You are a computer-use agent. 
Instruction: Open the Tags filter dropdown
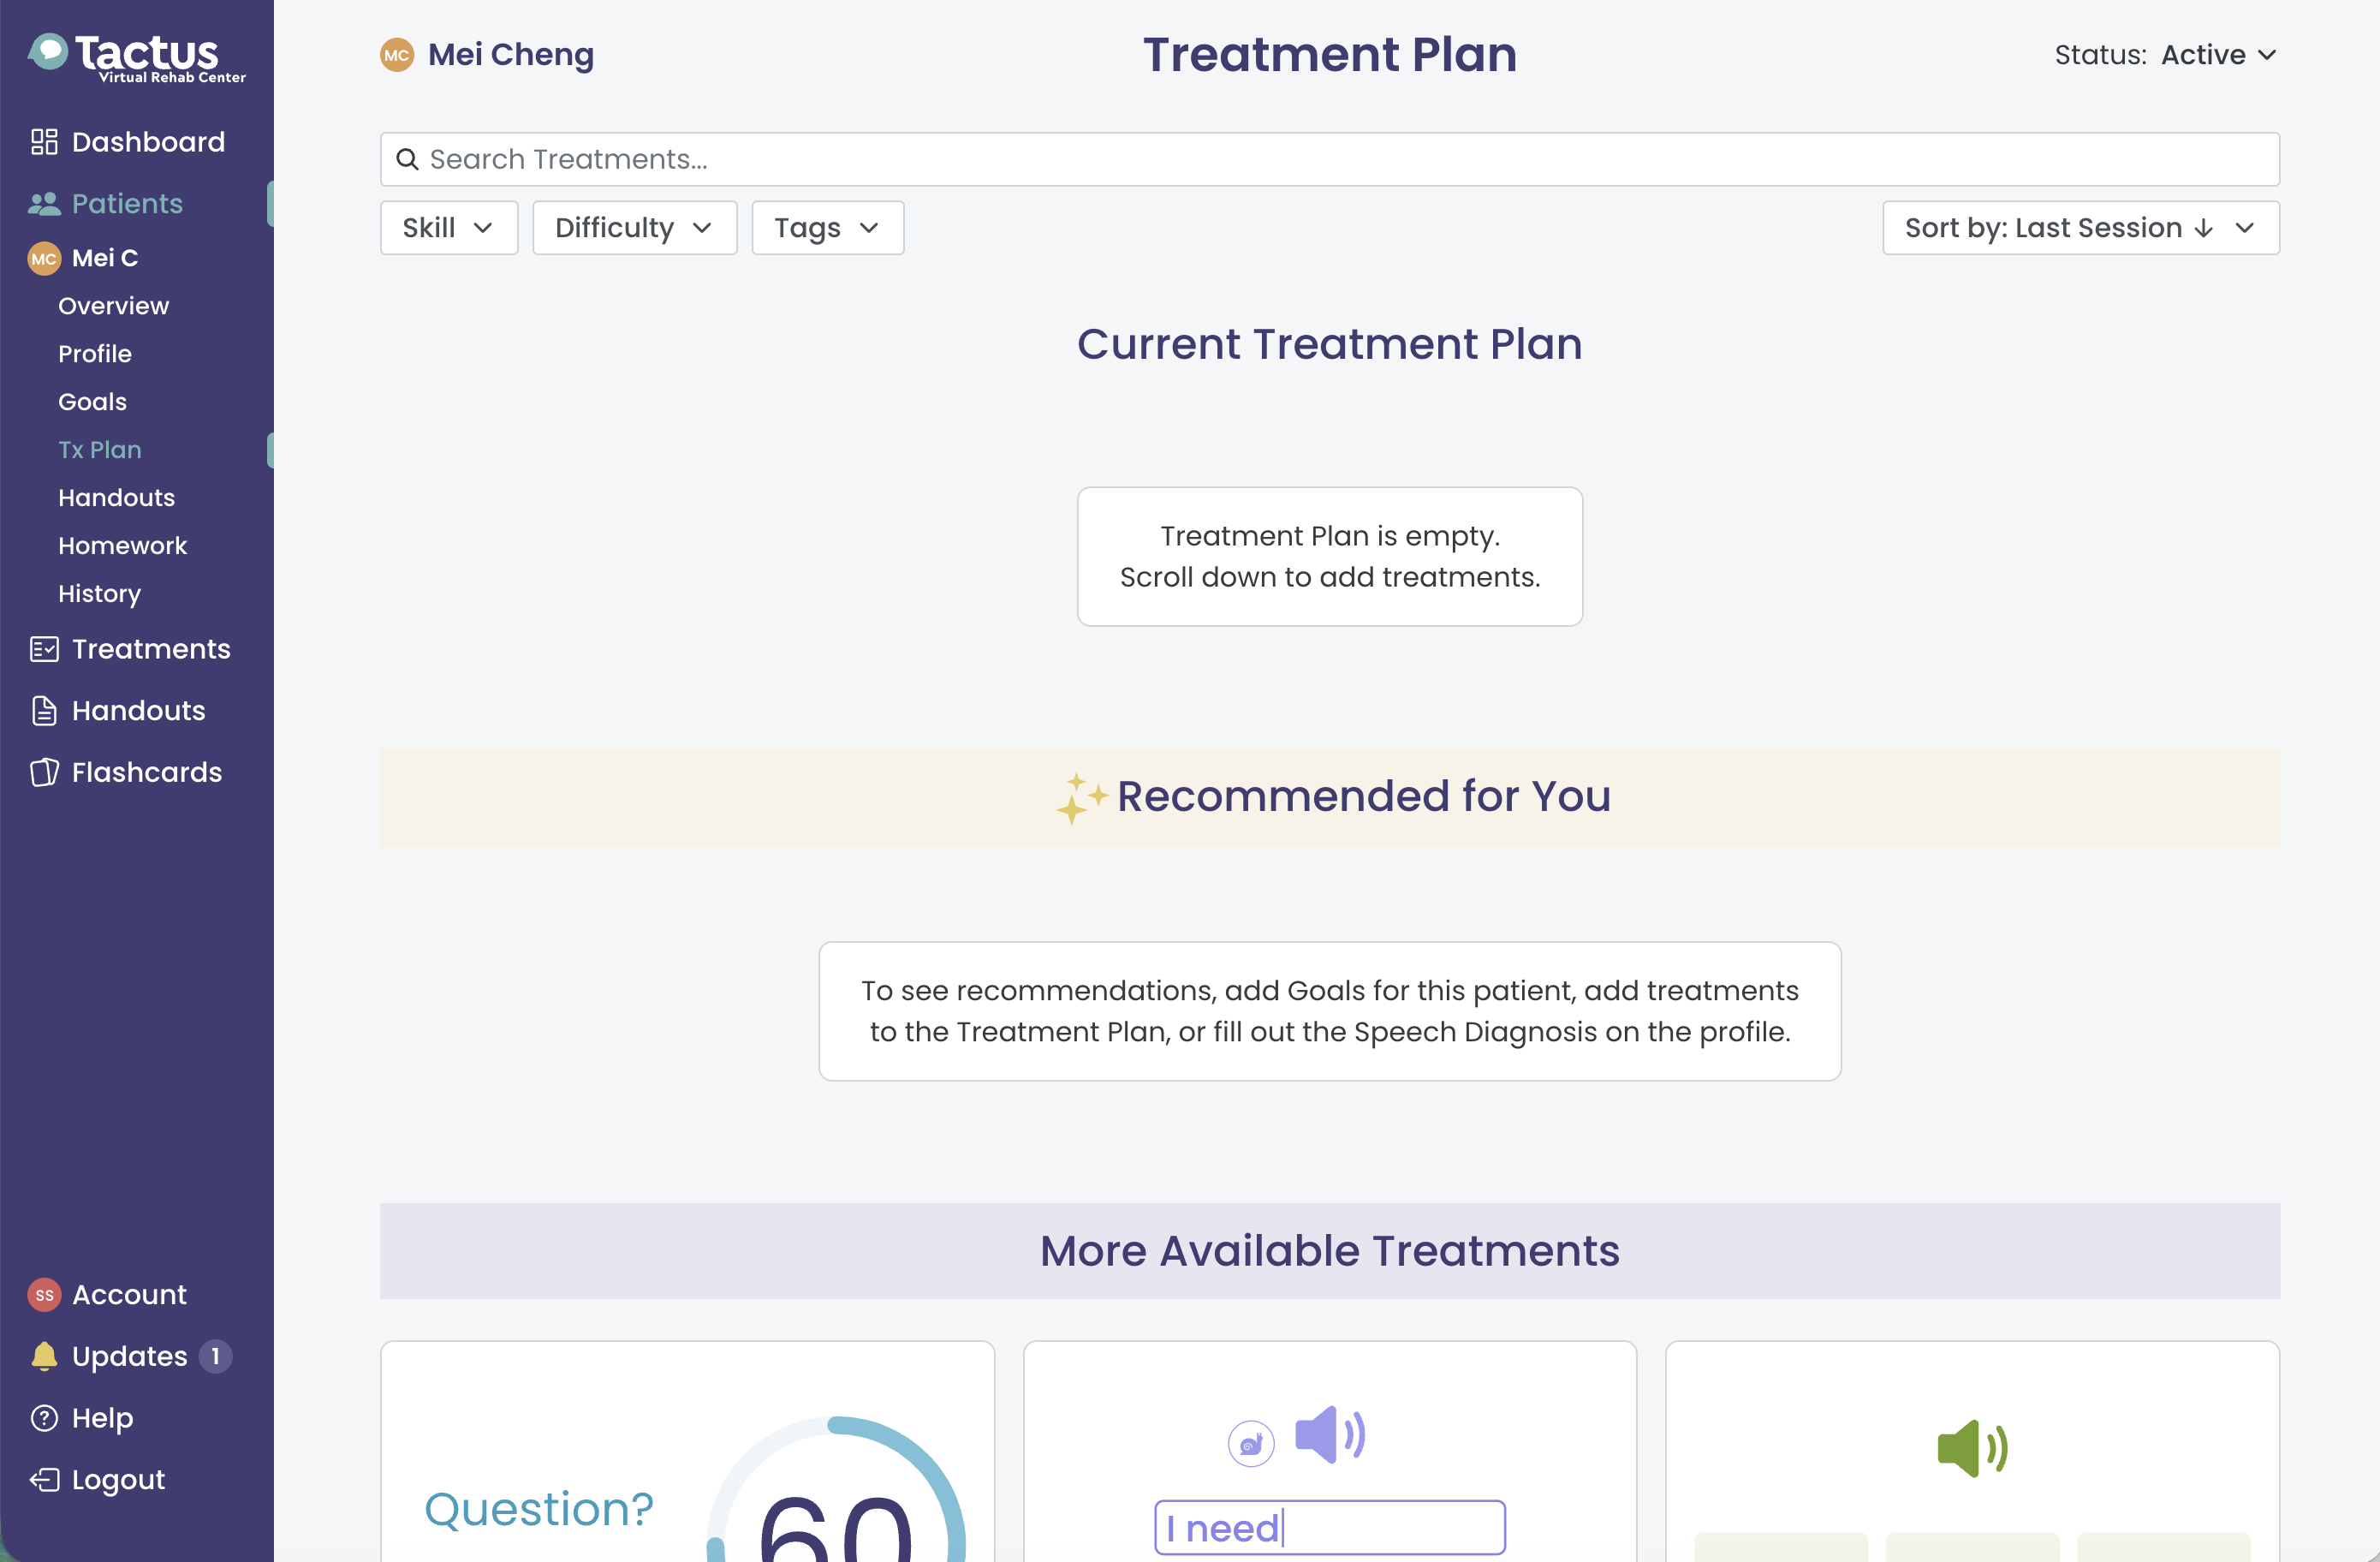pos(828,228)
